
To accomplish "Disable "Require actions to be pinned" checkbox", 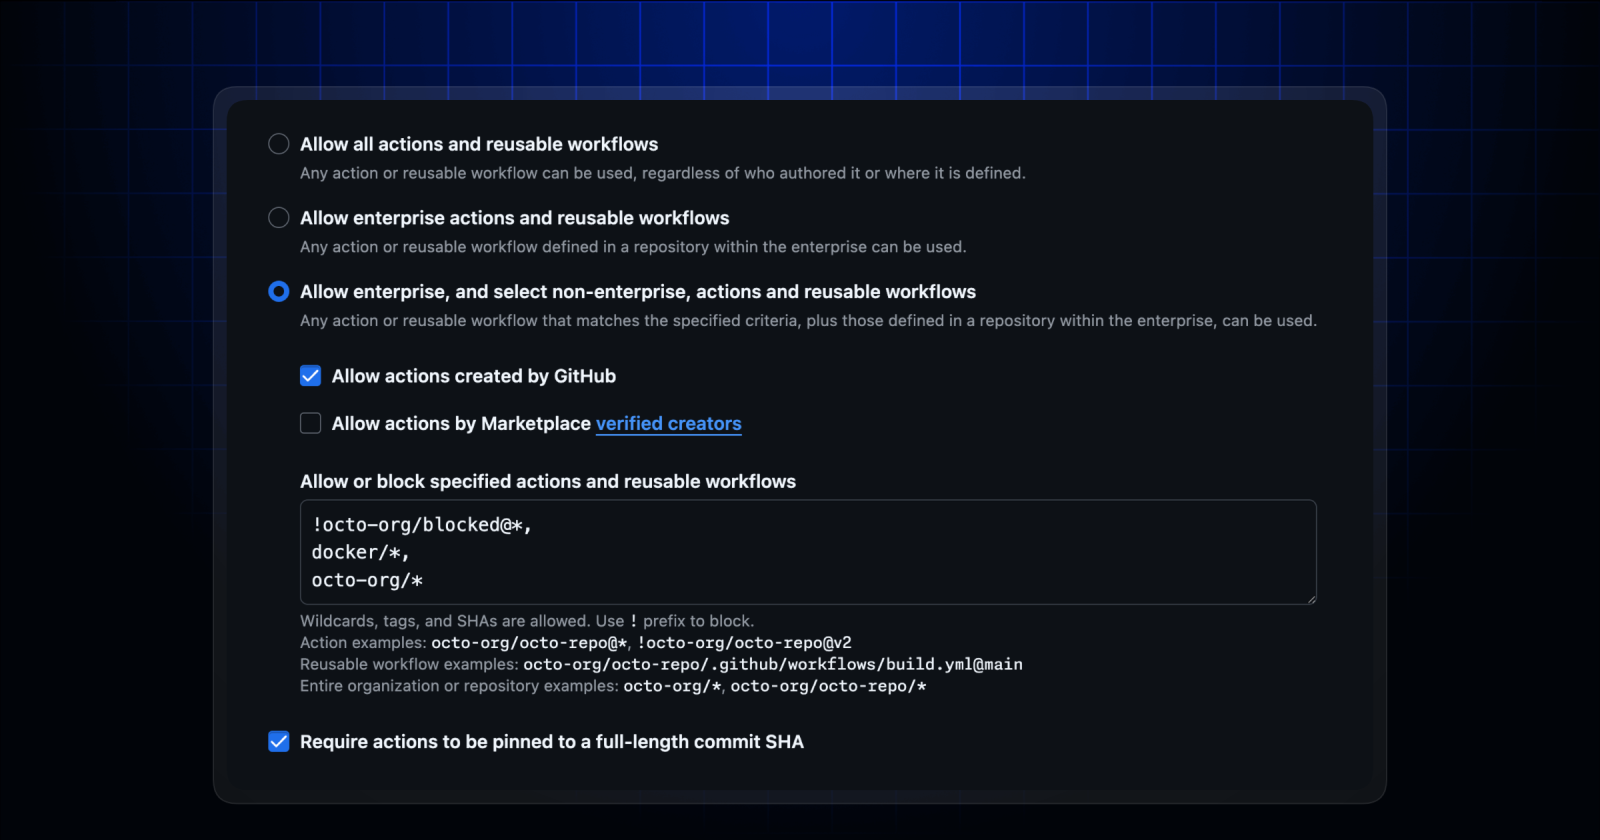I will [x=278, y=741].
